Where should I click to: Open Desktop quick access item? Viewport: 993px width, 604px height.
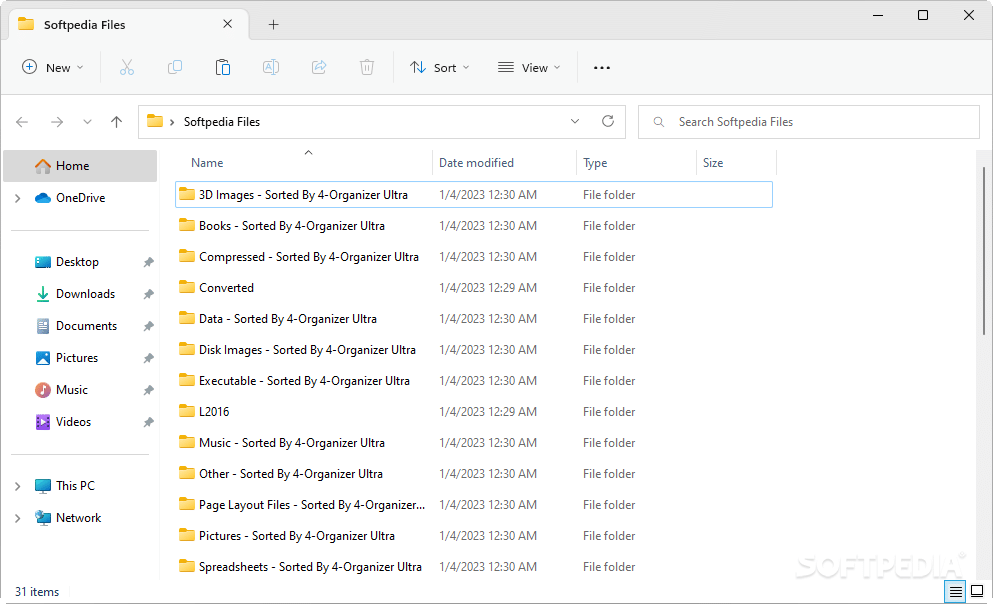click(x=77, y=262)
